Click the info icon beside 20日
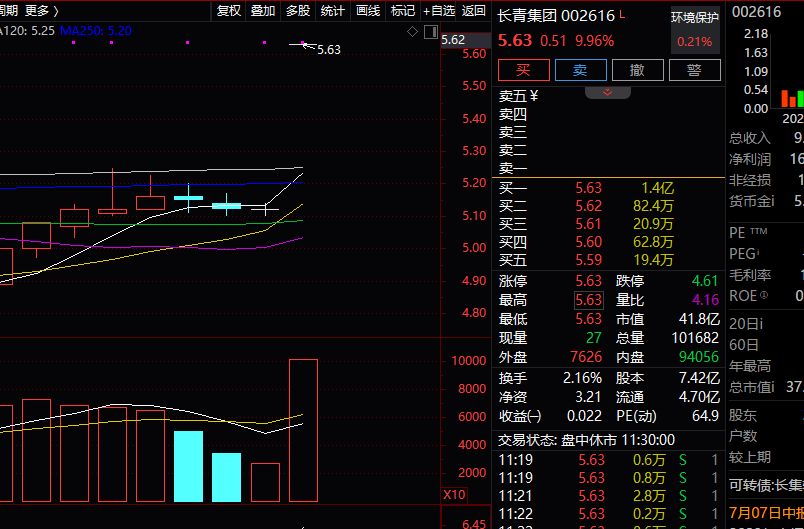 pyautogui.click(x=761, y=323)
